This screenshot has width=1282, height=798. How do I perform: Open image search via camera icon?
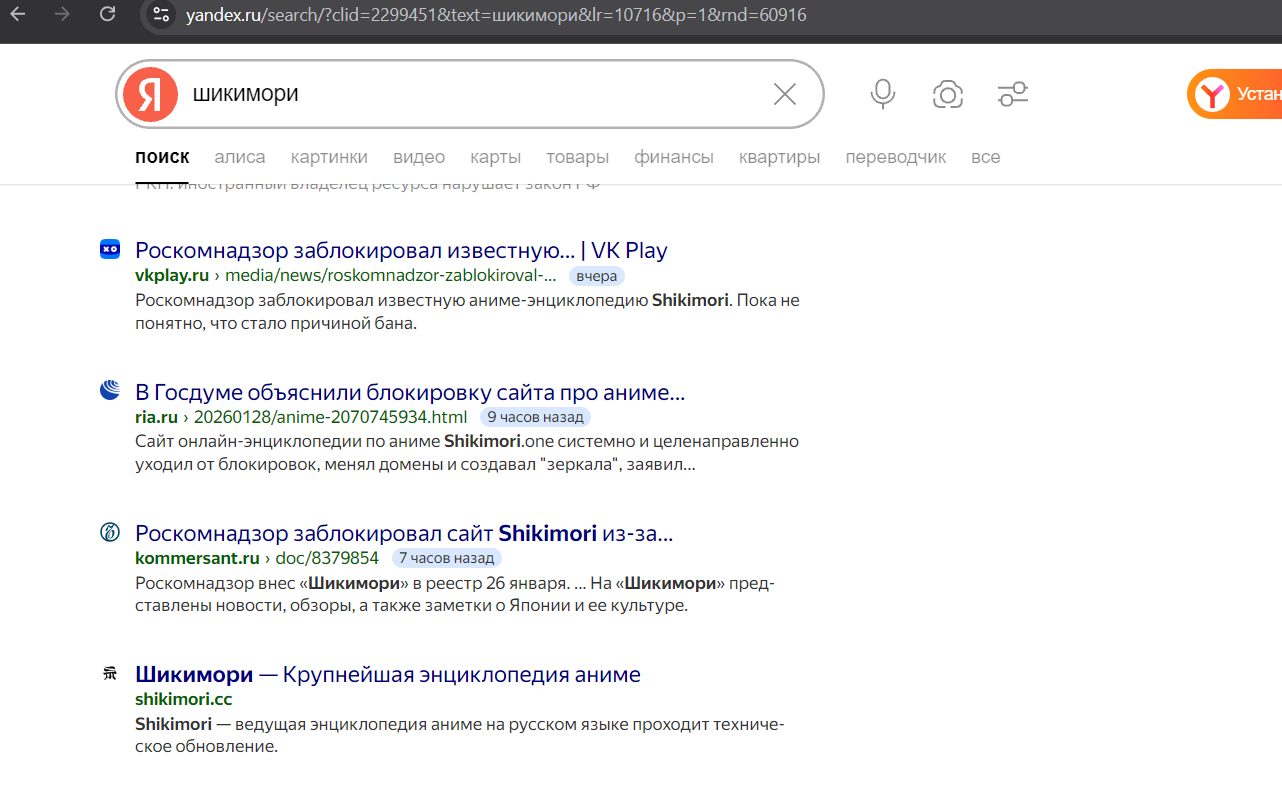point(947,94)
